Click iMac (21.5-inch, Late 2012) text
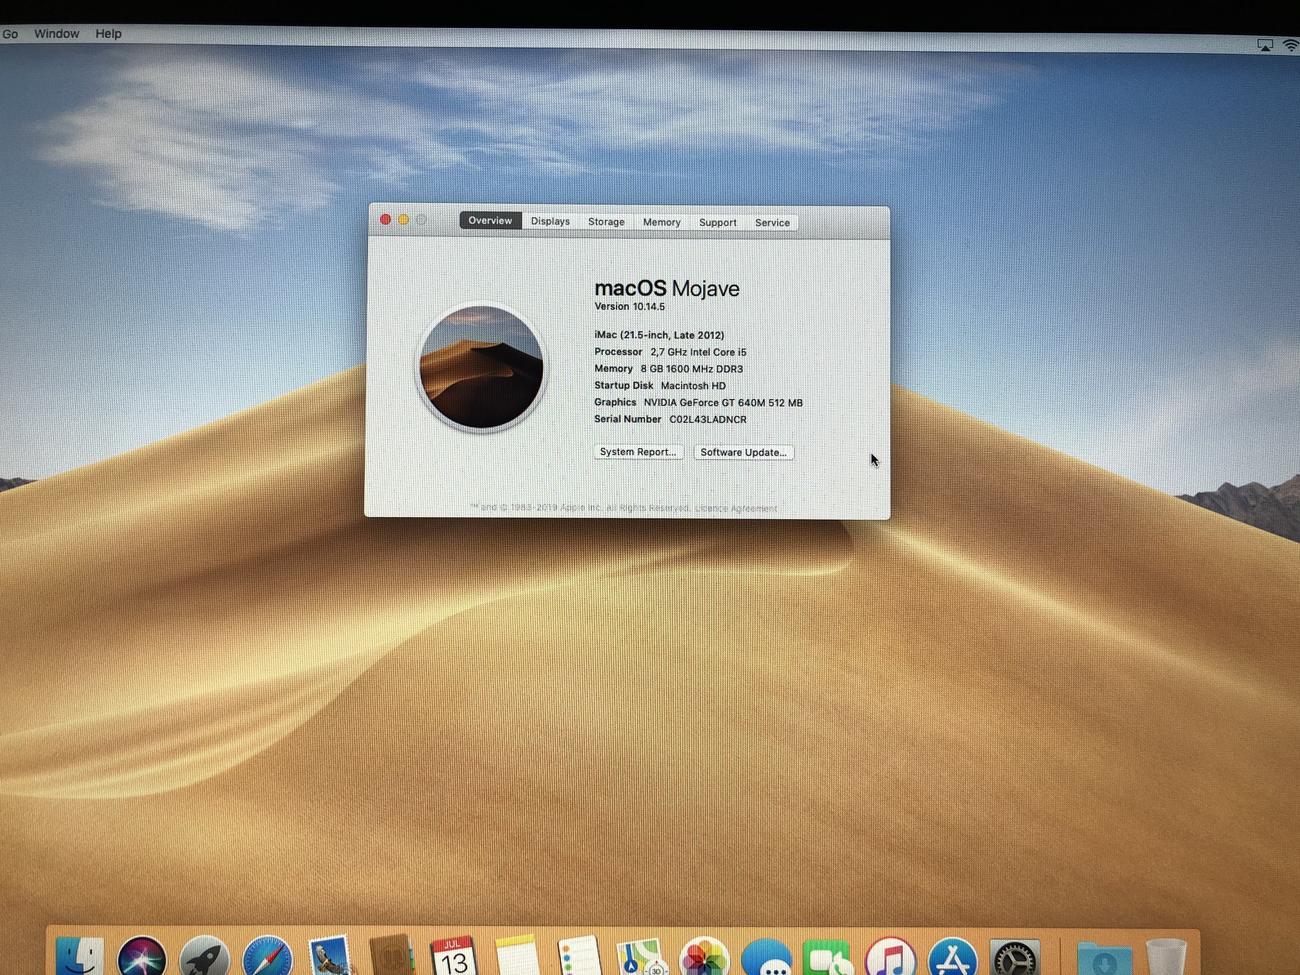 click(659, 335)
